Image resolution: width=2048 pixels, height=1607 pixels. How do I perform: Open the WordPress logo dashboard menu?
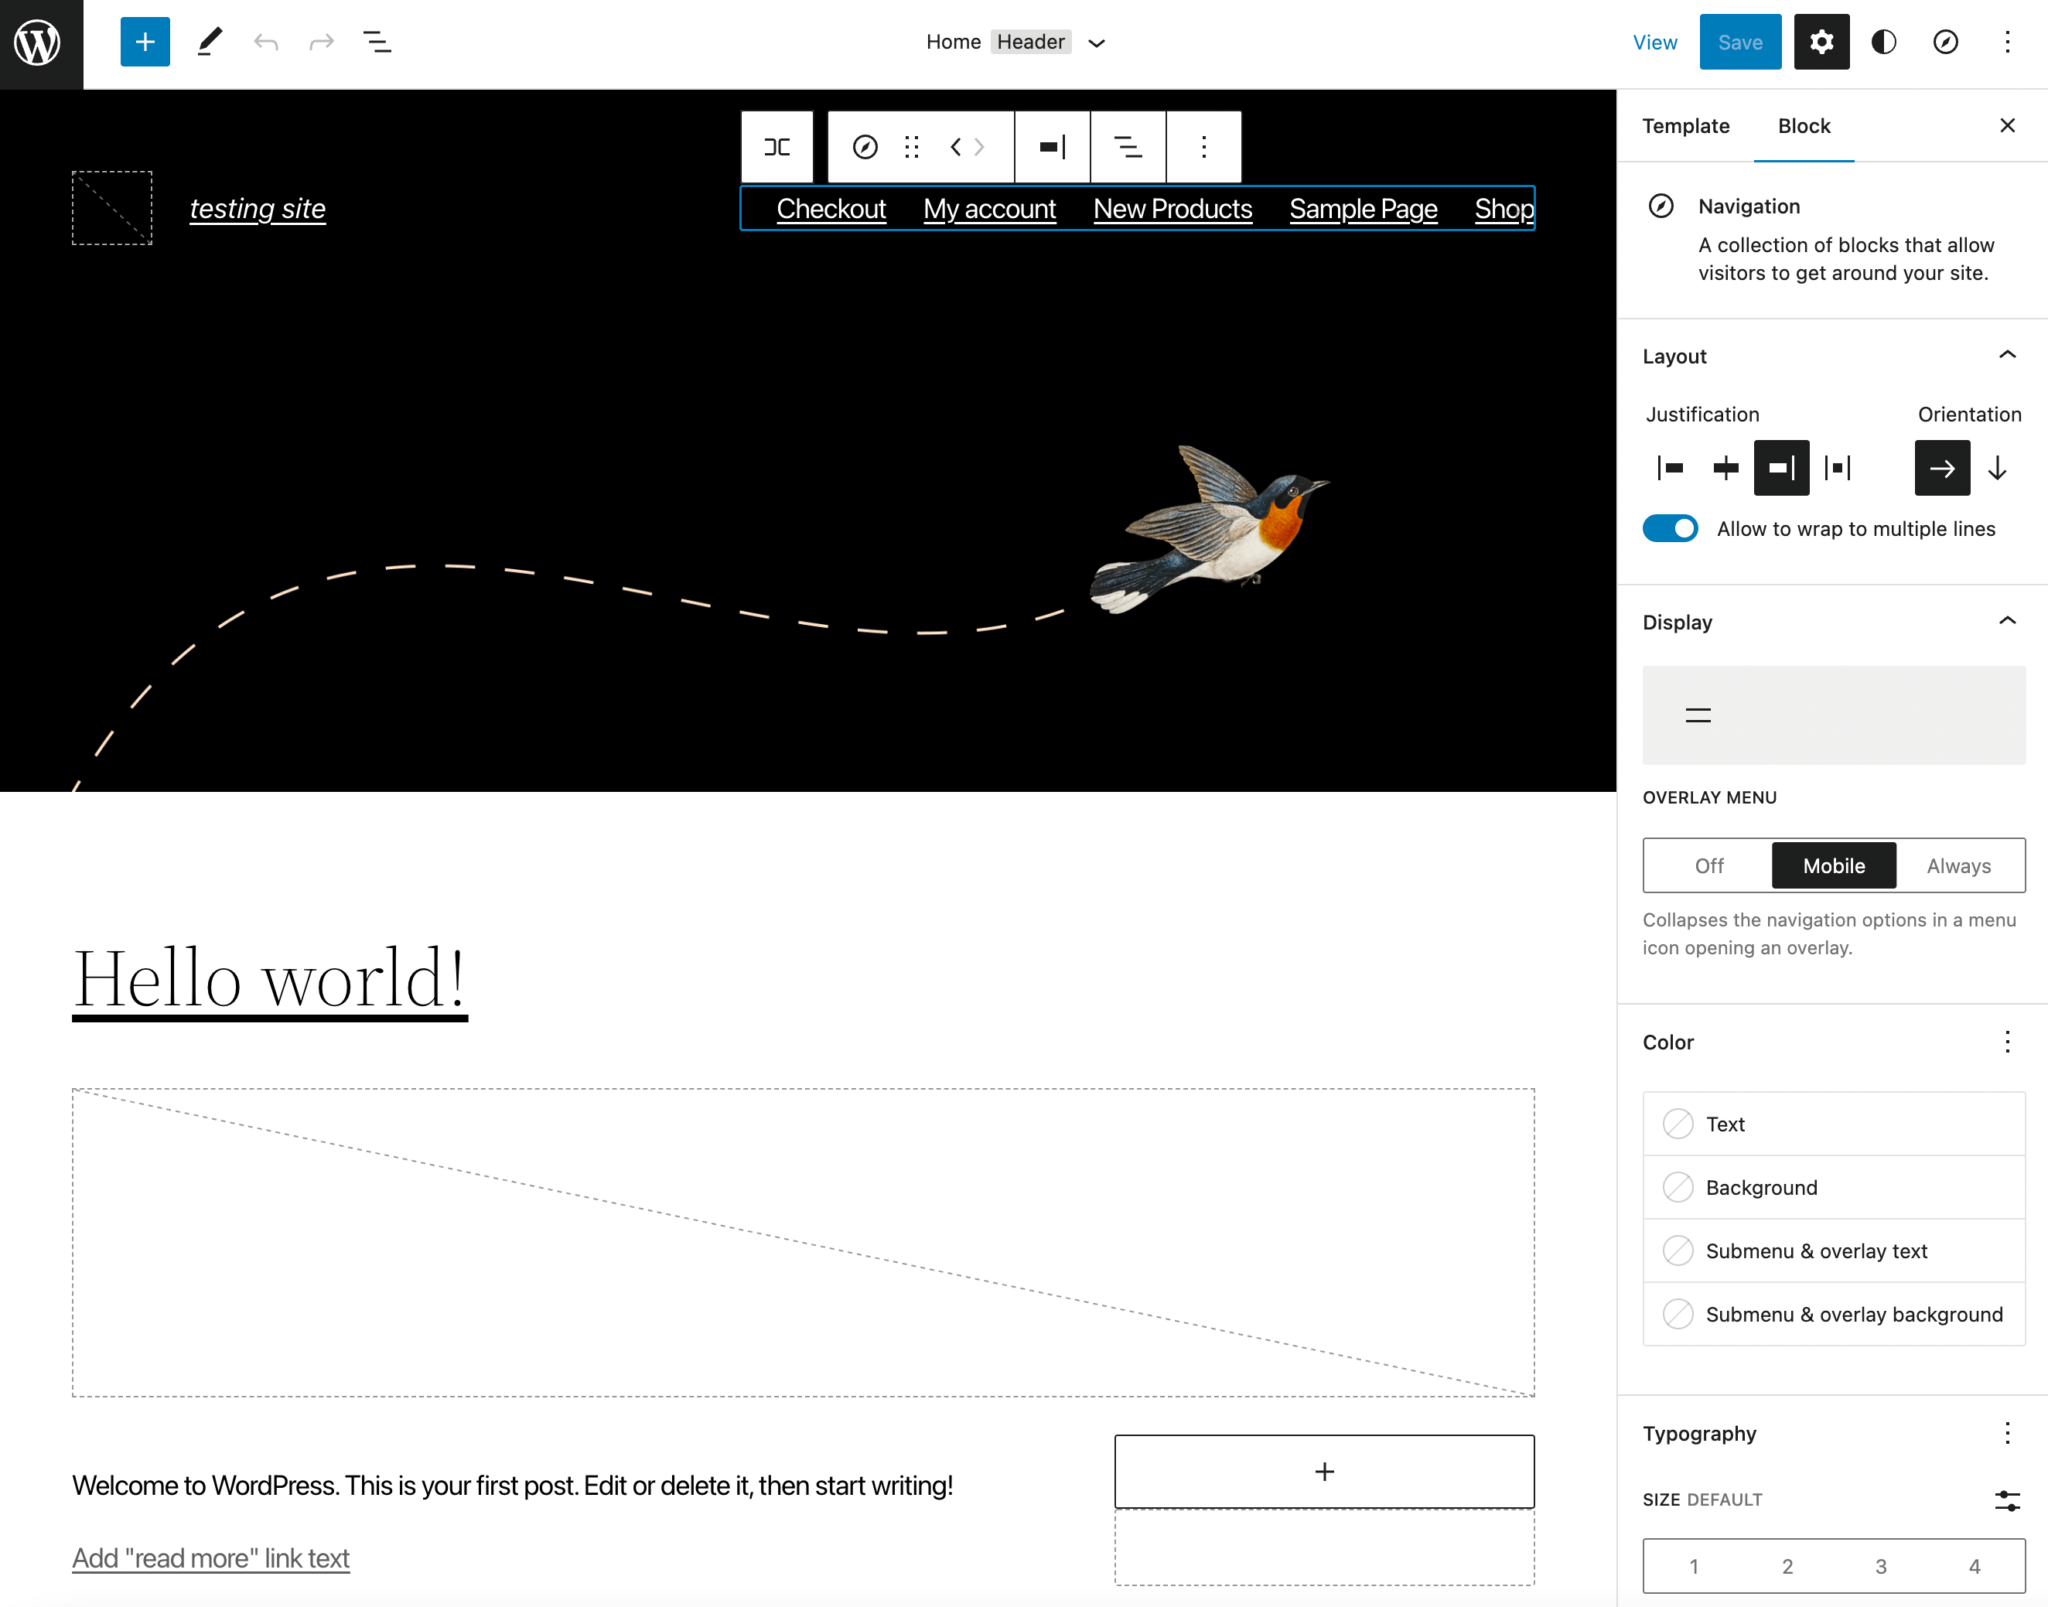coord(40,43)
